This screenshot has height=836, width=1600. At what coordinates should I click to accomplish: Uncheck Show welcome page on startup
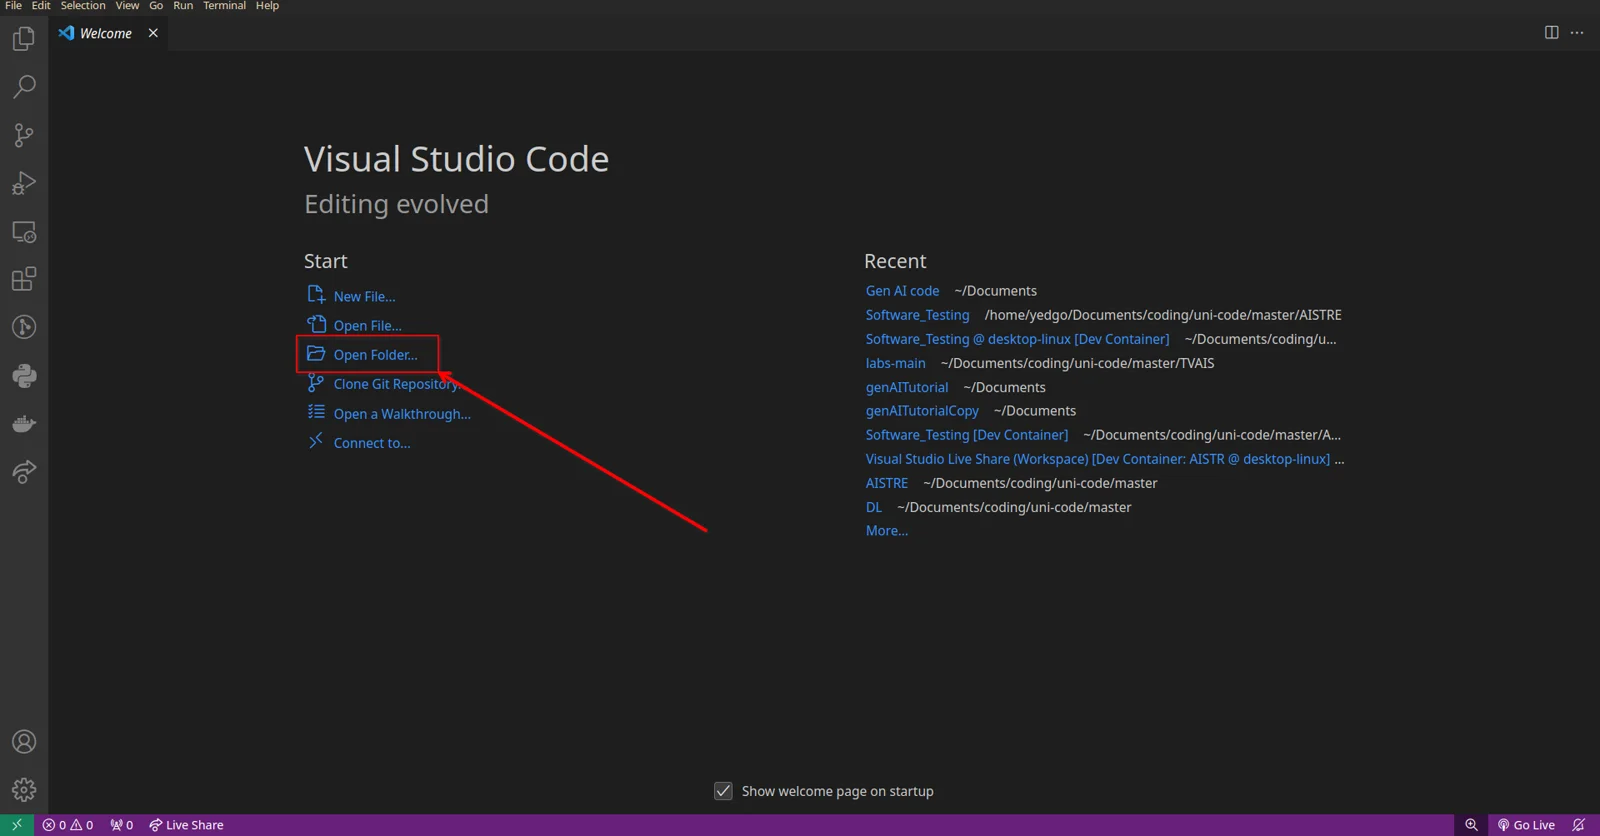[x=723, y=791]
